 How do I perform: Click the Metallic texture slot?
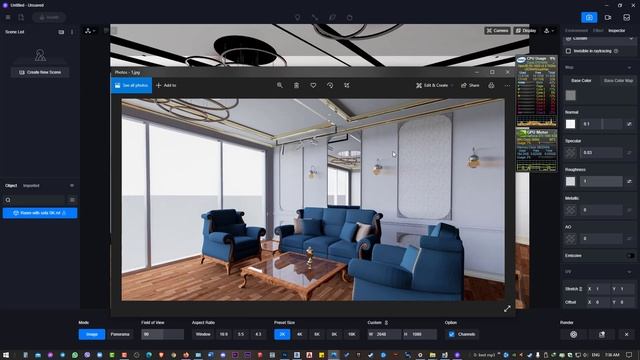(x=570, y=210)
